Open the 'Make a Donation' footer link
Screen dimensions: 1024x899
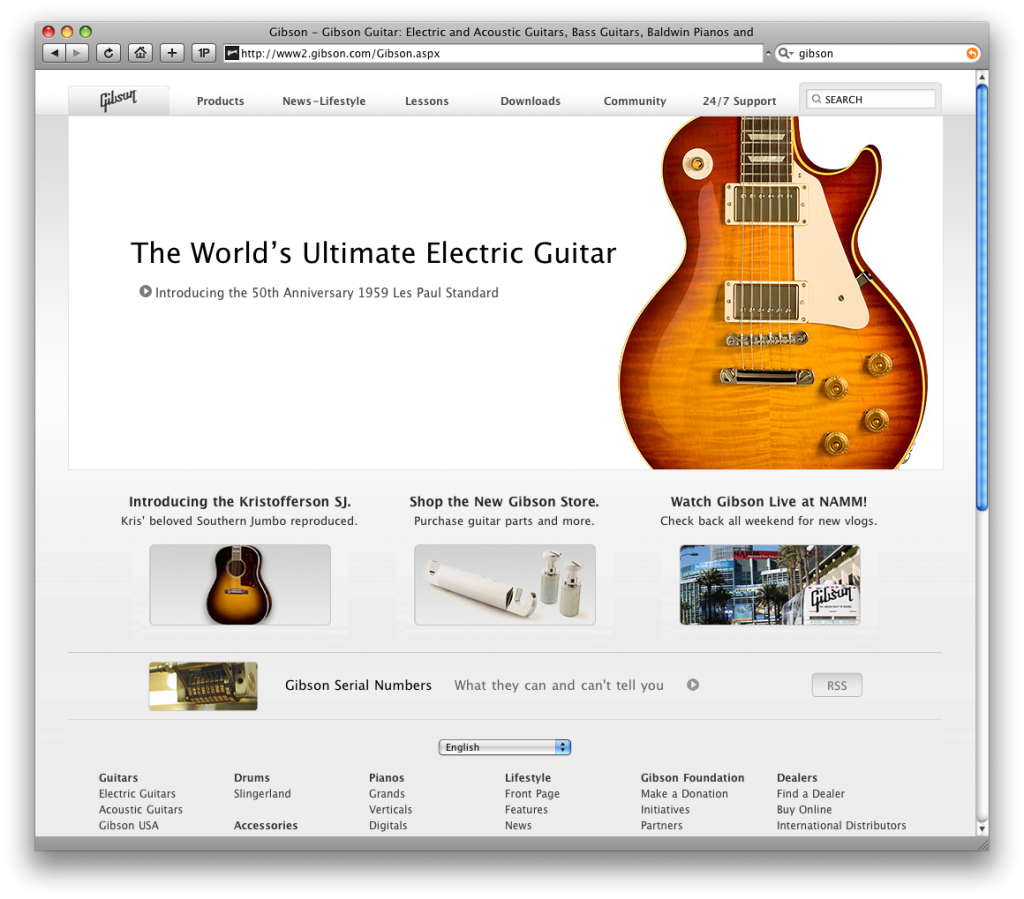684,794
